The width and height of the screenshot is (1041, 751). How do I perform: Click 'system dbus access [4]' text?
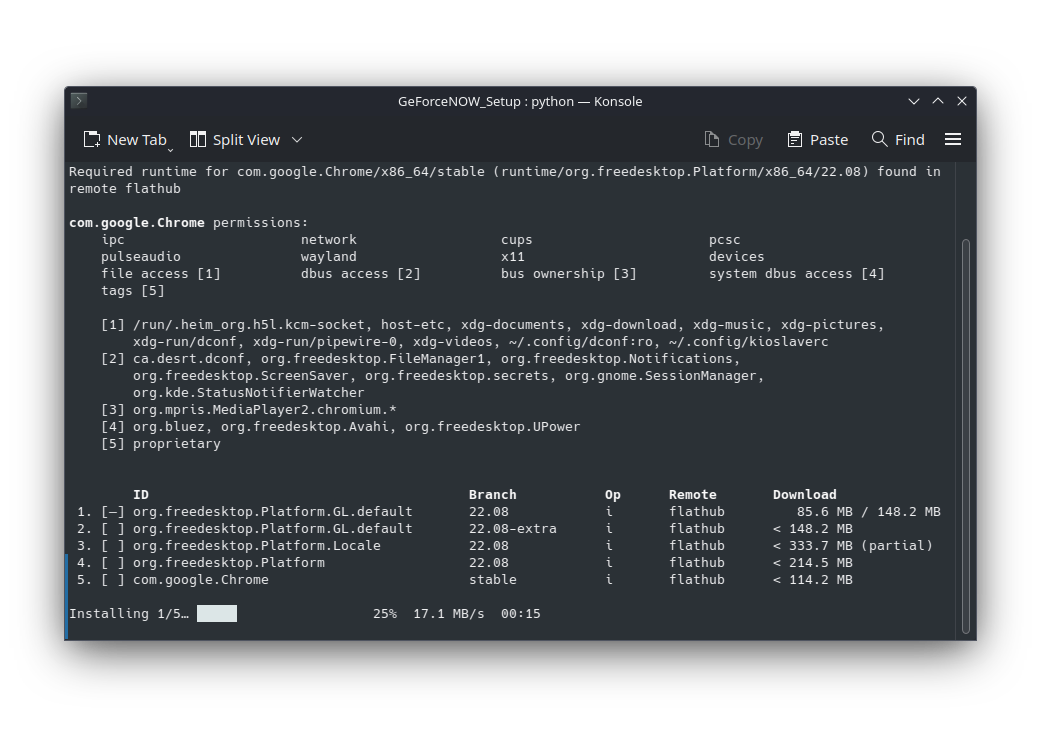796,274
